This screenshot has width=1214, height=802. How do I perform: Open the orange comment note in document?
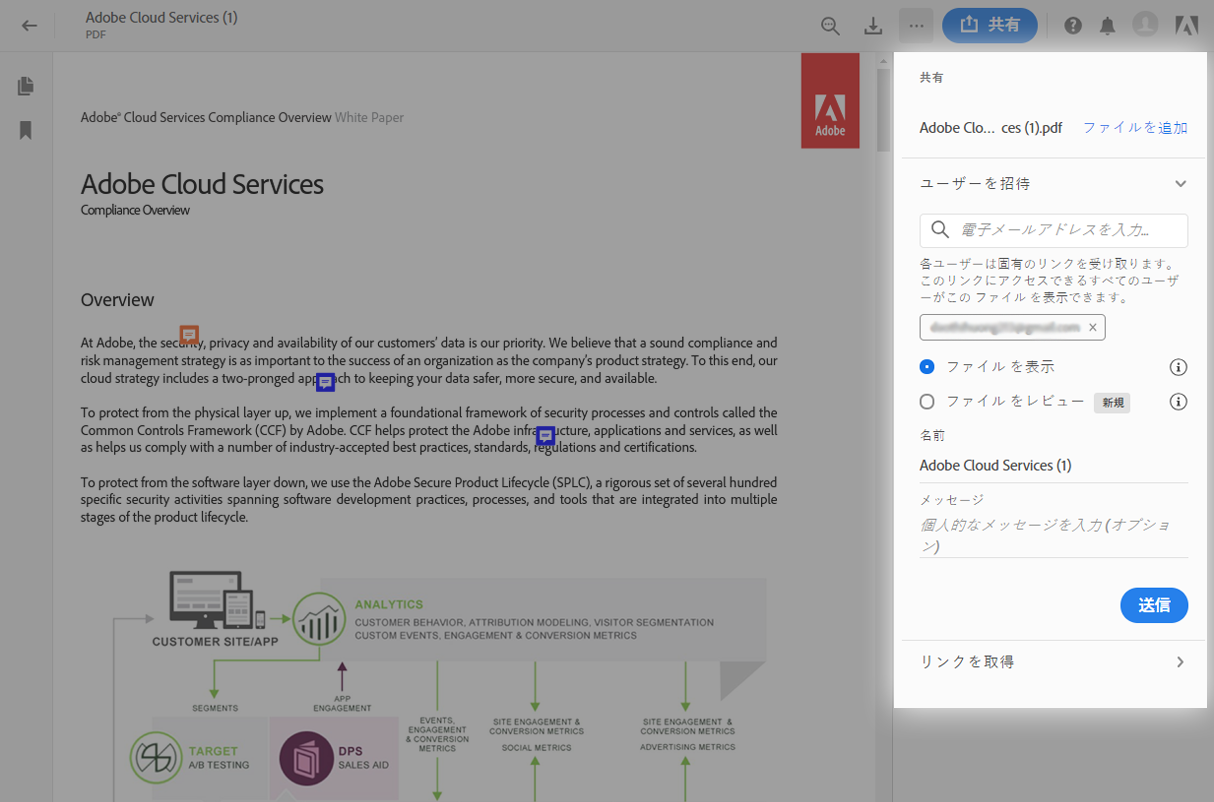click(x=189, y=334)
